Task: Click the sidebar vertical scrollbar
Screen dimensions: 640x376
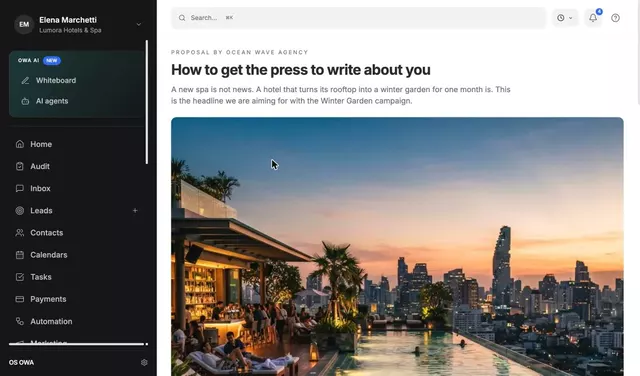Action: (x=147, y=102)
